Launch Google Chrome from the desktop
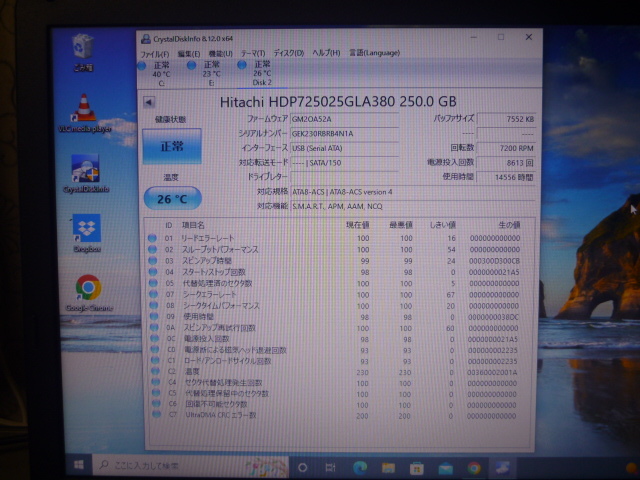 (x=88, y=293)
